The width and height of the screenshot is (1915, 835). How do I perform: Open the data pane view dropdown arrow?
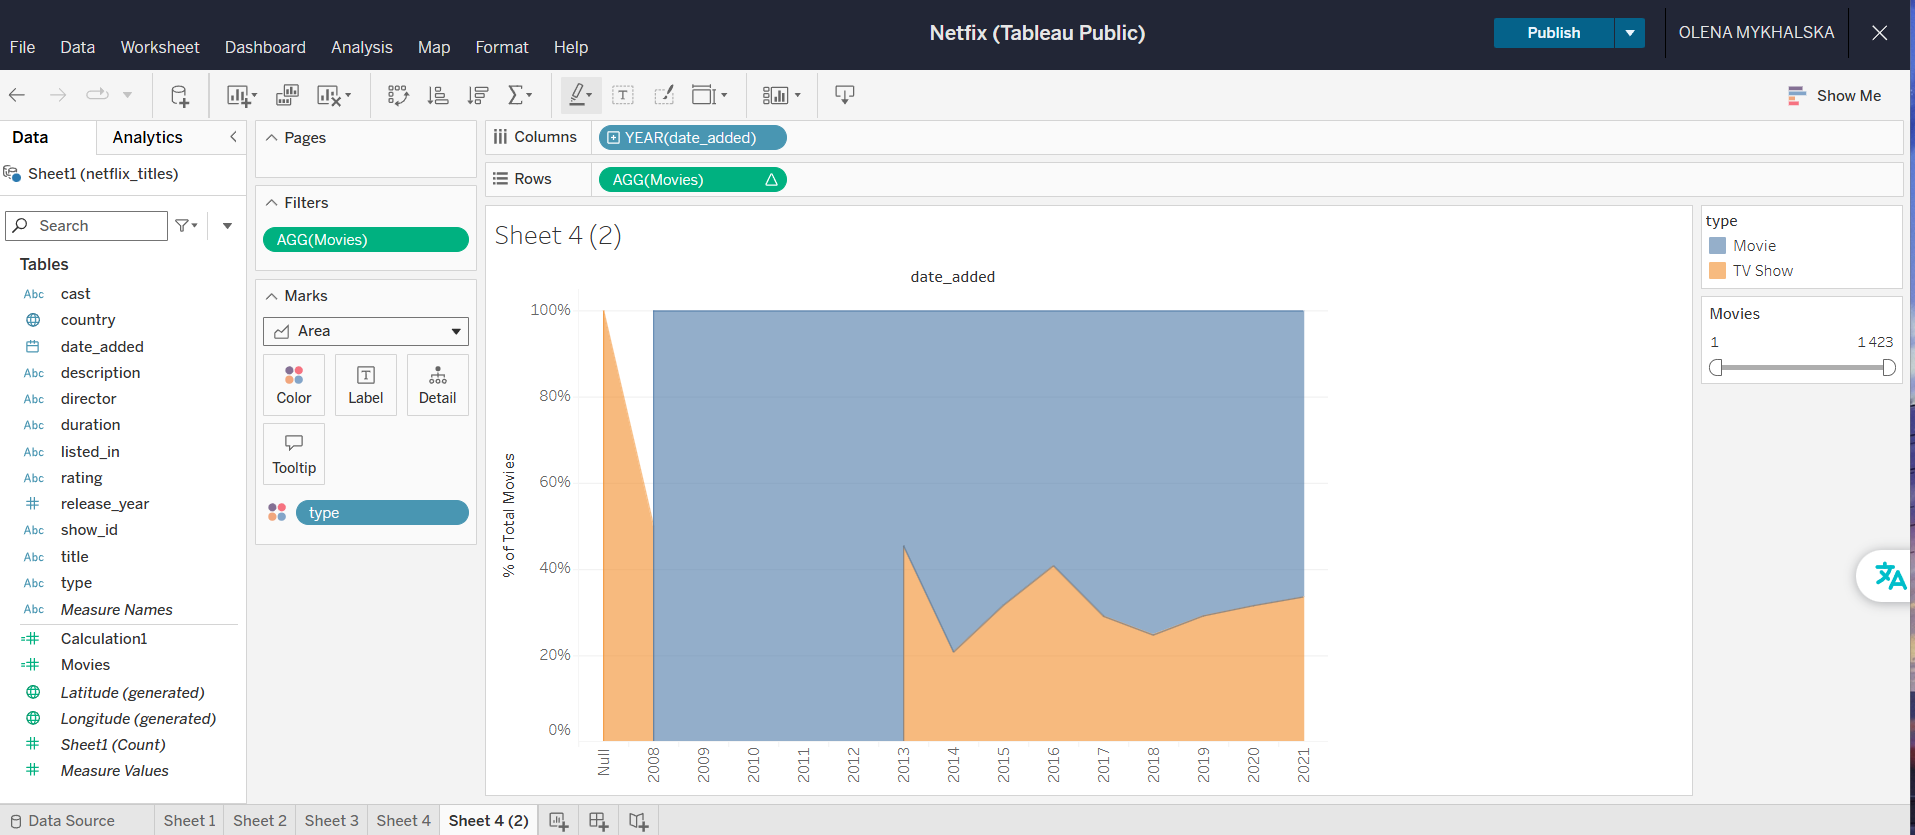(228, 226)
